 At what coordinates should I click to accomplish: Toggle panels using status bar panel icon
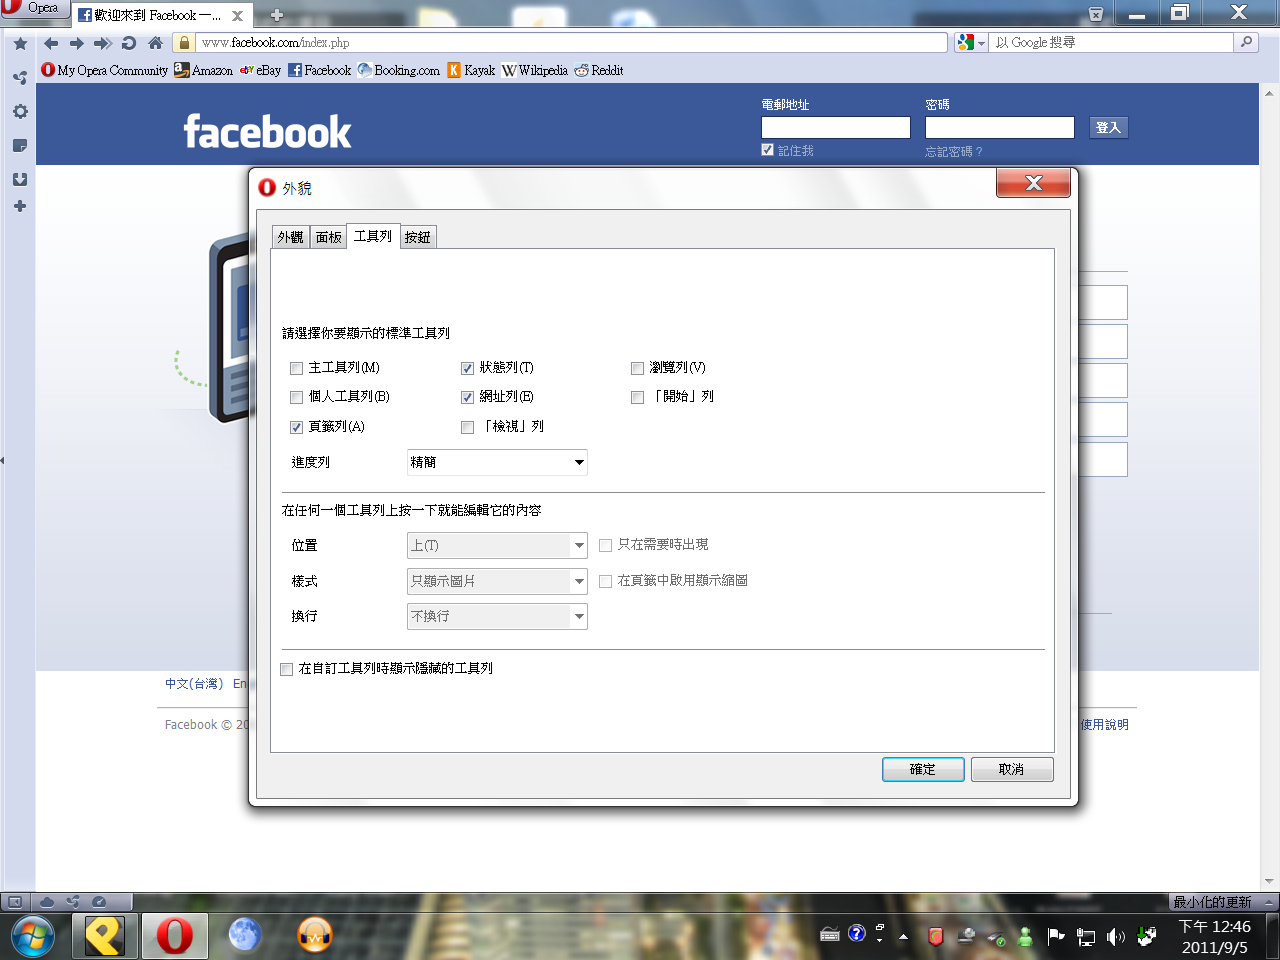coord(15,902)
